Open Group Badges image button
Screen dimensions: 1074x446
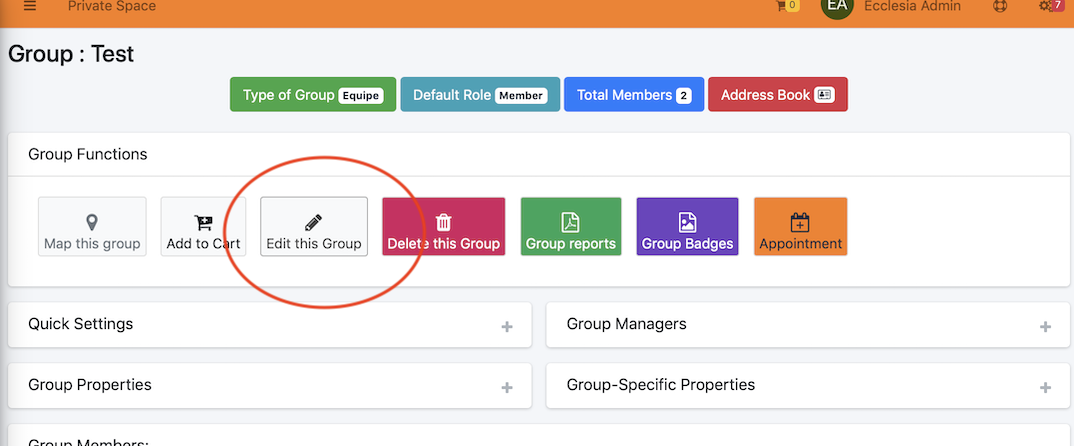pyautogui.click(x=687, y=227)
